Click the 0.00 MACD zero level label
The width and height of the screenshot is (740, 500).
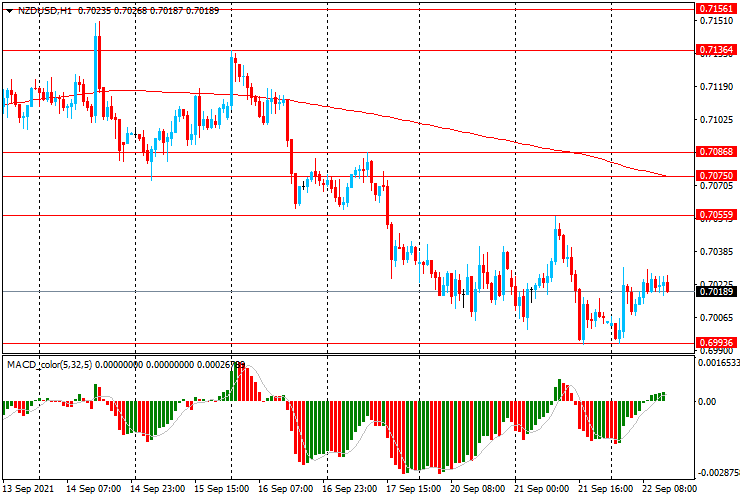708,402
